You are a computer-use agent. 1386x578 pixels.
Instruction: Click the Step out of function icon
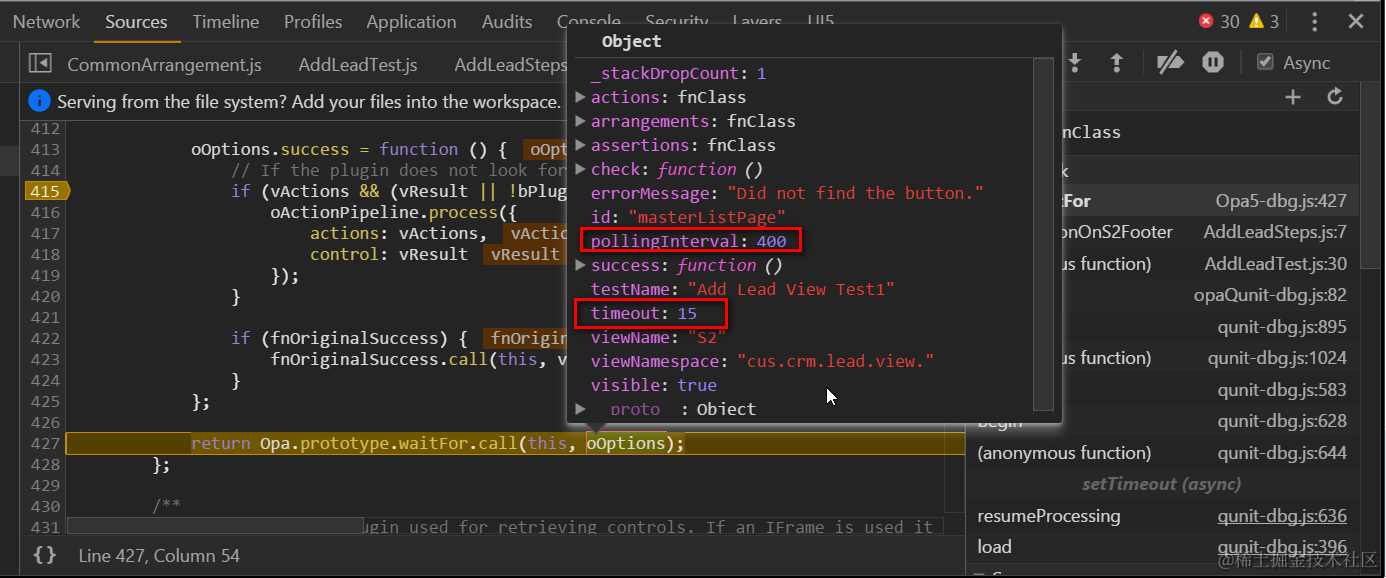coord(1117,62)
